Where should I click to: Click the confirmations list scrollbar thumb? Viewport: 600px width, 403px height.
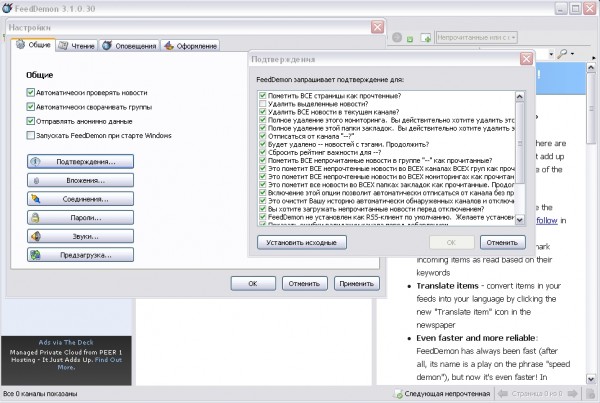click(519, 142)
